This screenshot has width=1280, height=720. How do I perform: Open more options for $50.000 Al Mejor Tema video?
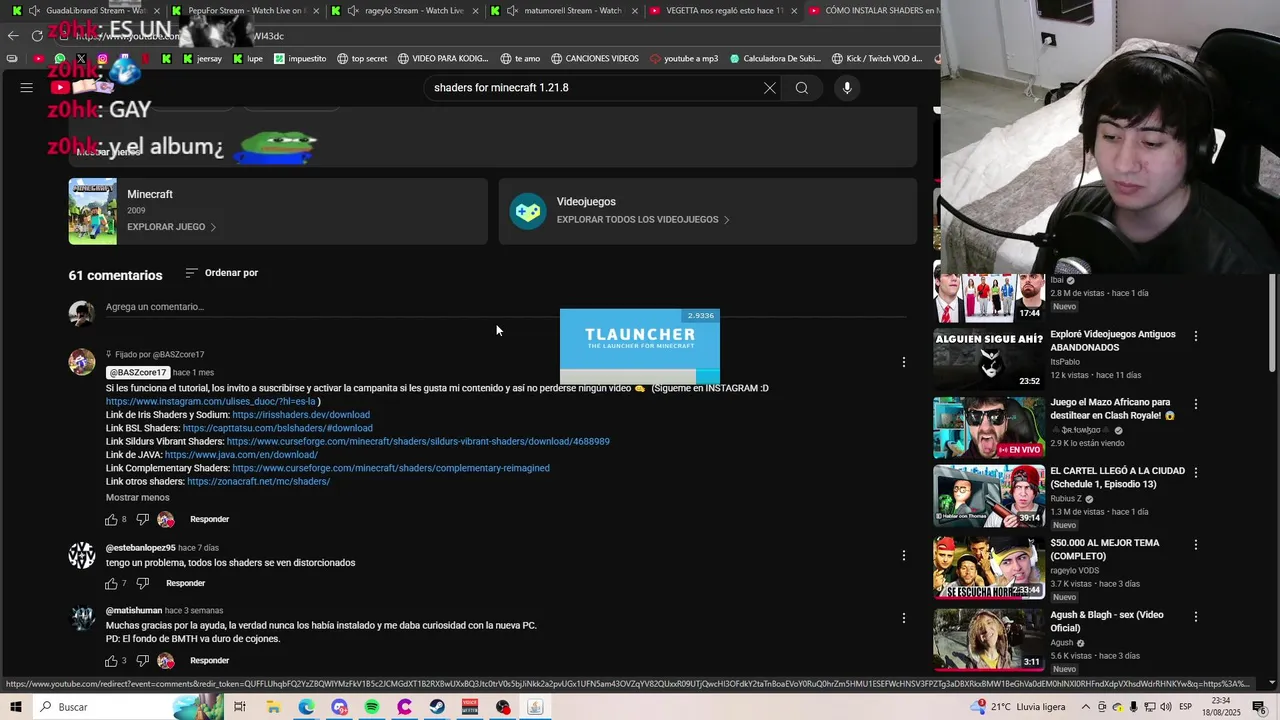(1196, 545)
